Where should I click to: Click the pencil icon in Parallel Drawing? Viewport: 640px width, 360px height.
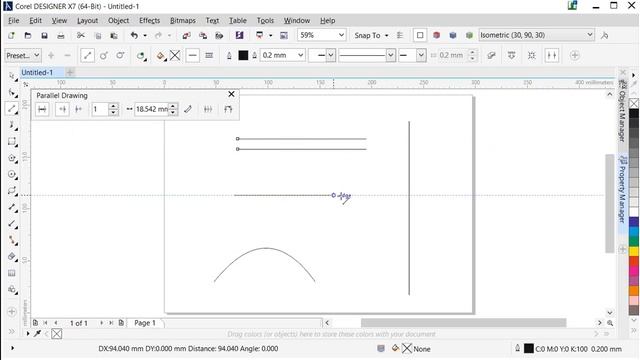188,109
